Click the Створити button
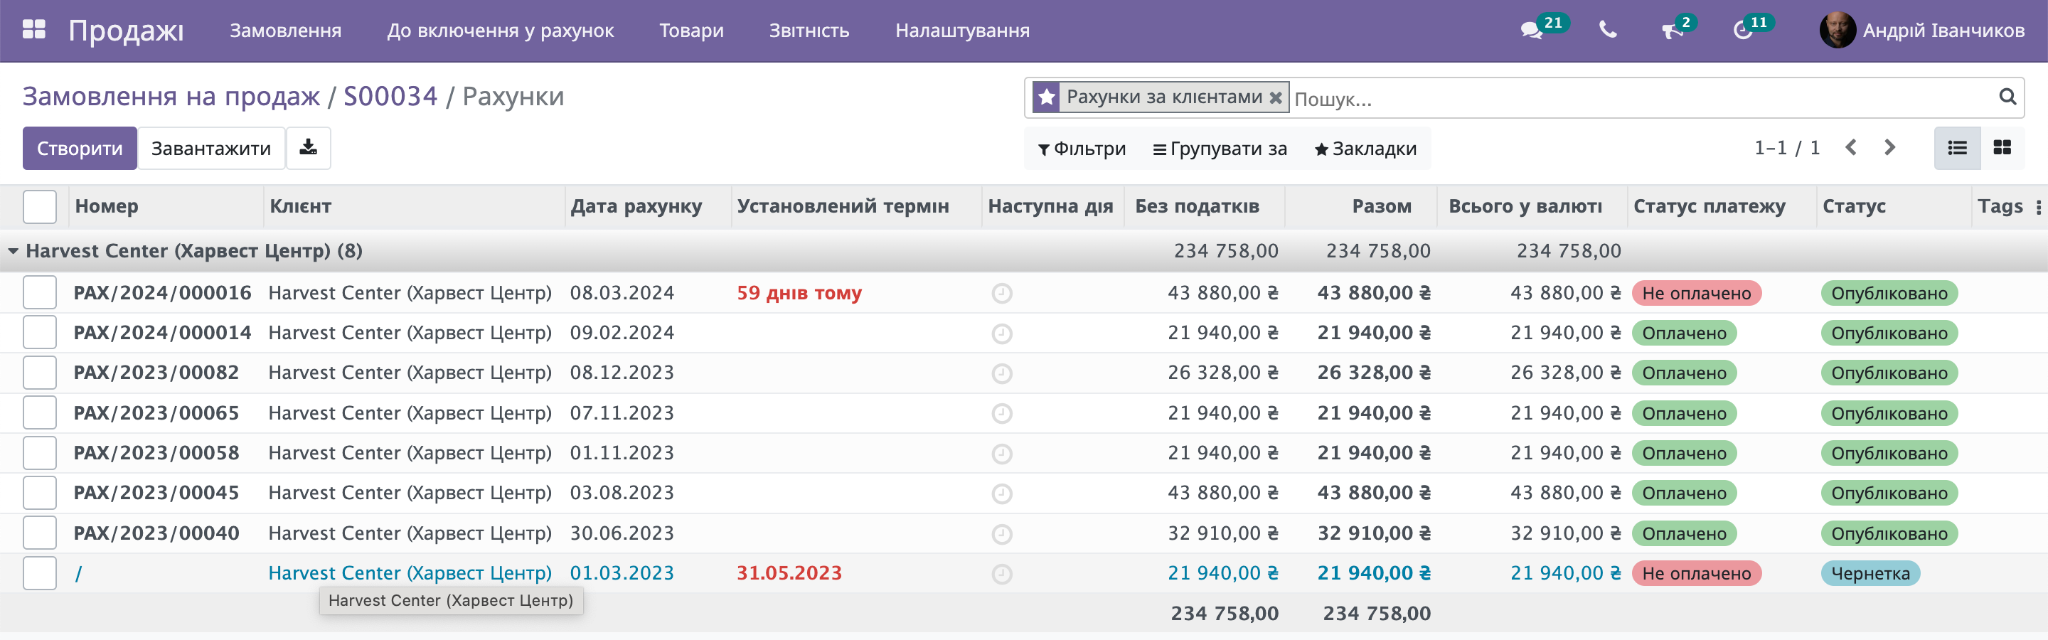Screen dimensions: 2048x640 pos(80,148)
